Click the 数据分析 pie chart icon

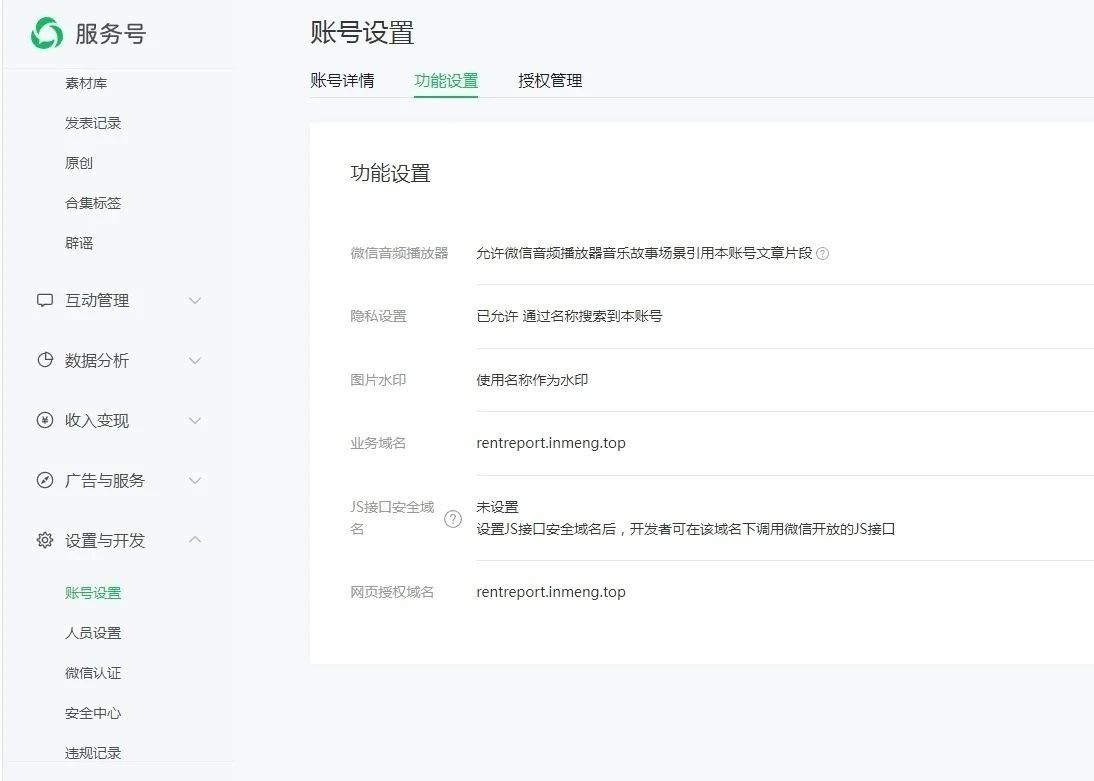[x=45, y=360]
